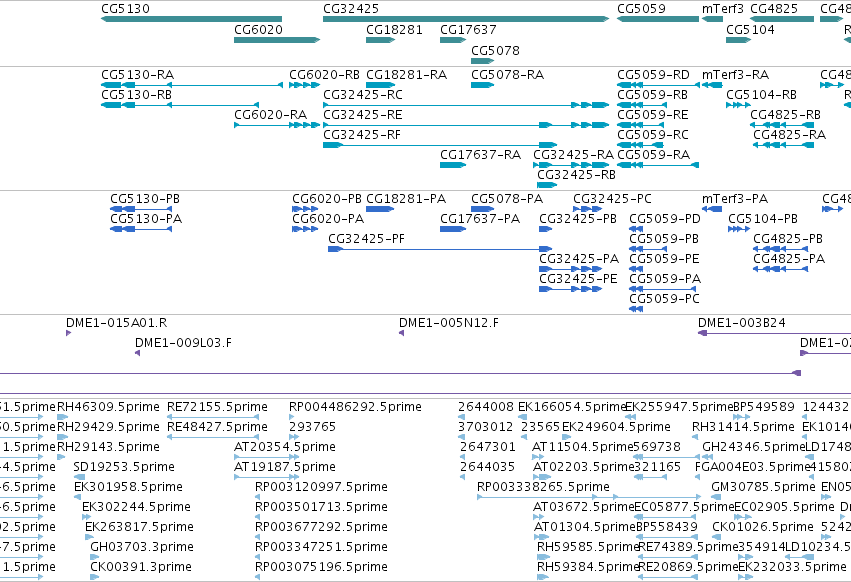Viewport: 851px width, 582px height.
Task: Select protein CG32425-PF label
Action: 367,239
